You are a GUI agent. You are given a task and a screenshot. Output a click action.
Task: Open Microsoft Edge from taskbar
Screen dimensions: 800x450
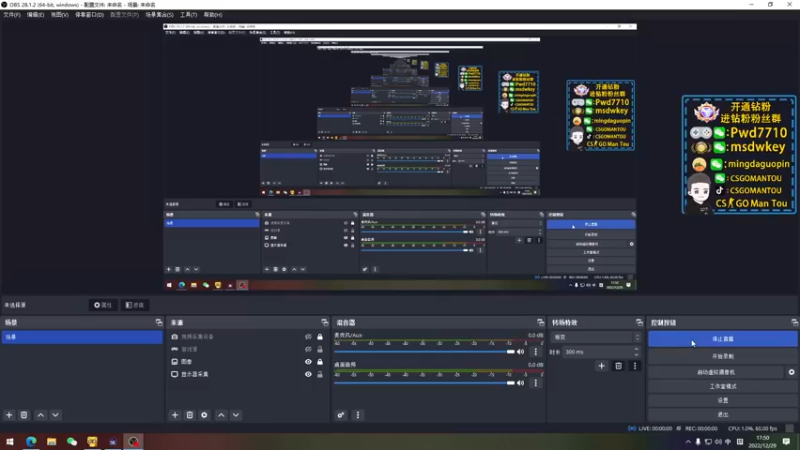point(31,441)
